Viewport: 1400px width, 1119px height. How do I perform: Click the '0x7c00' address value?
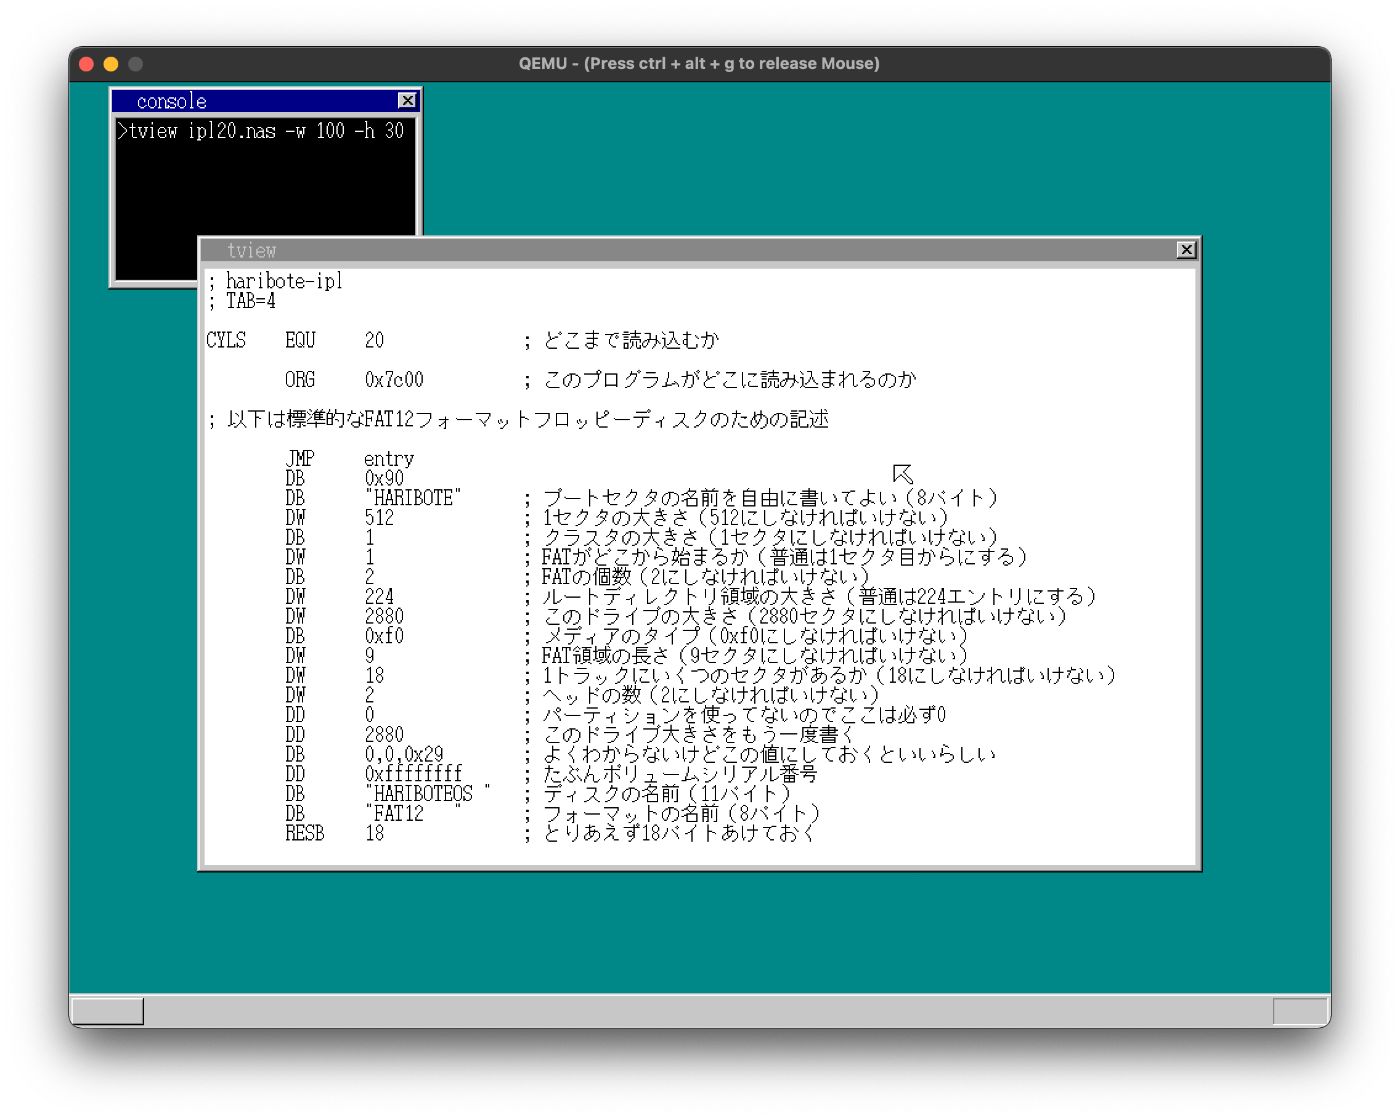pyautogui.click(x=394, y=380)
